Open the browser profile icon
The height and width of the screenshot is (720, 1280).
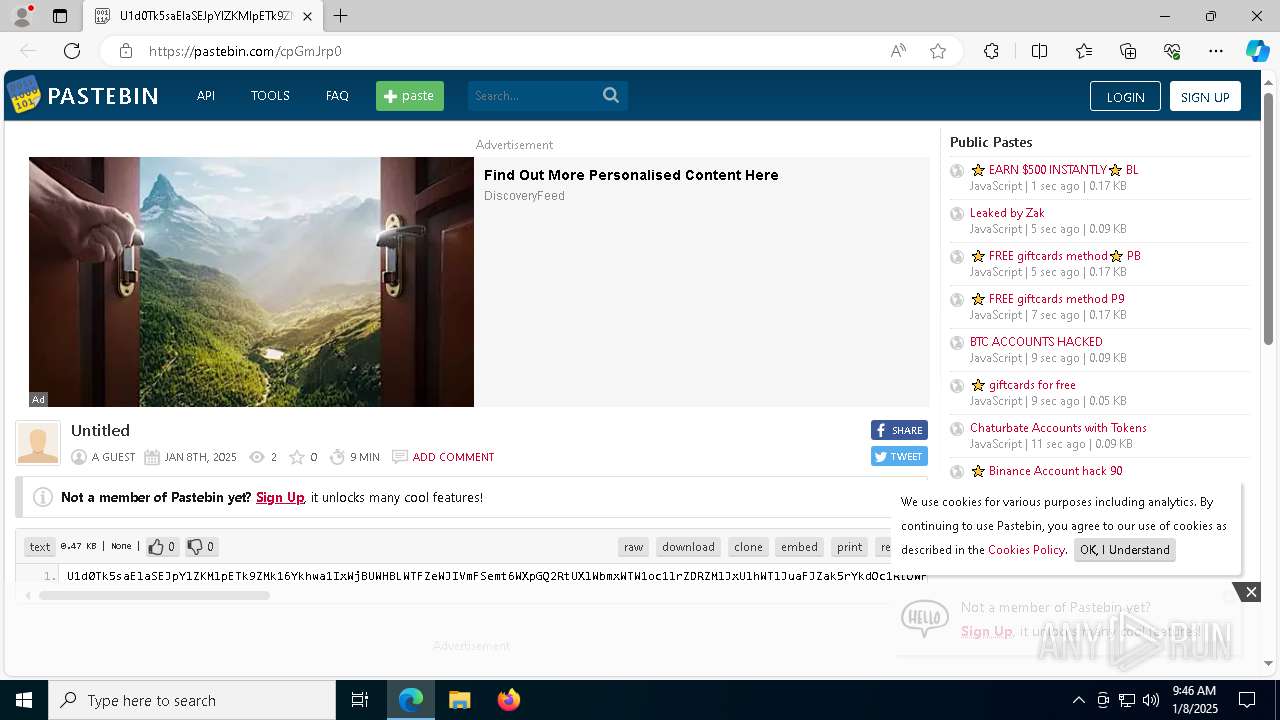point(21,16)
